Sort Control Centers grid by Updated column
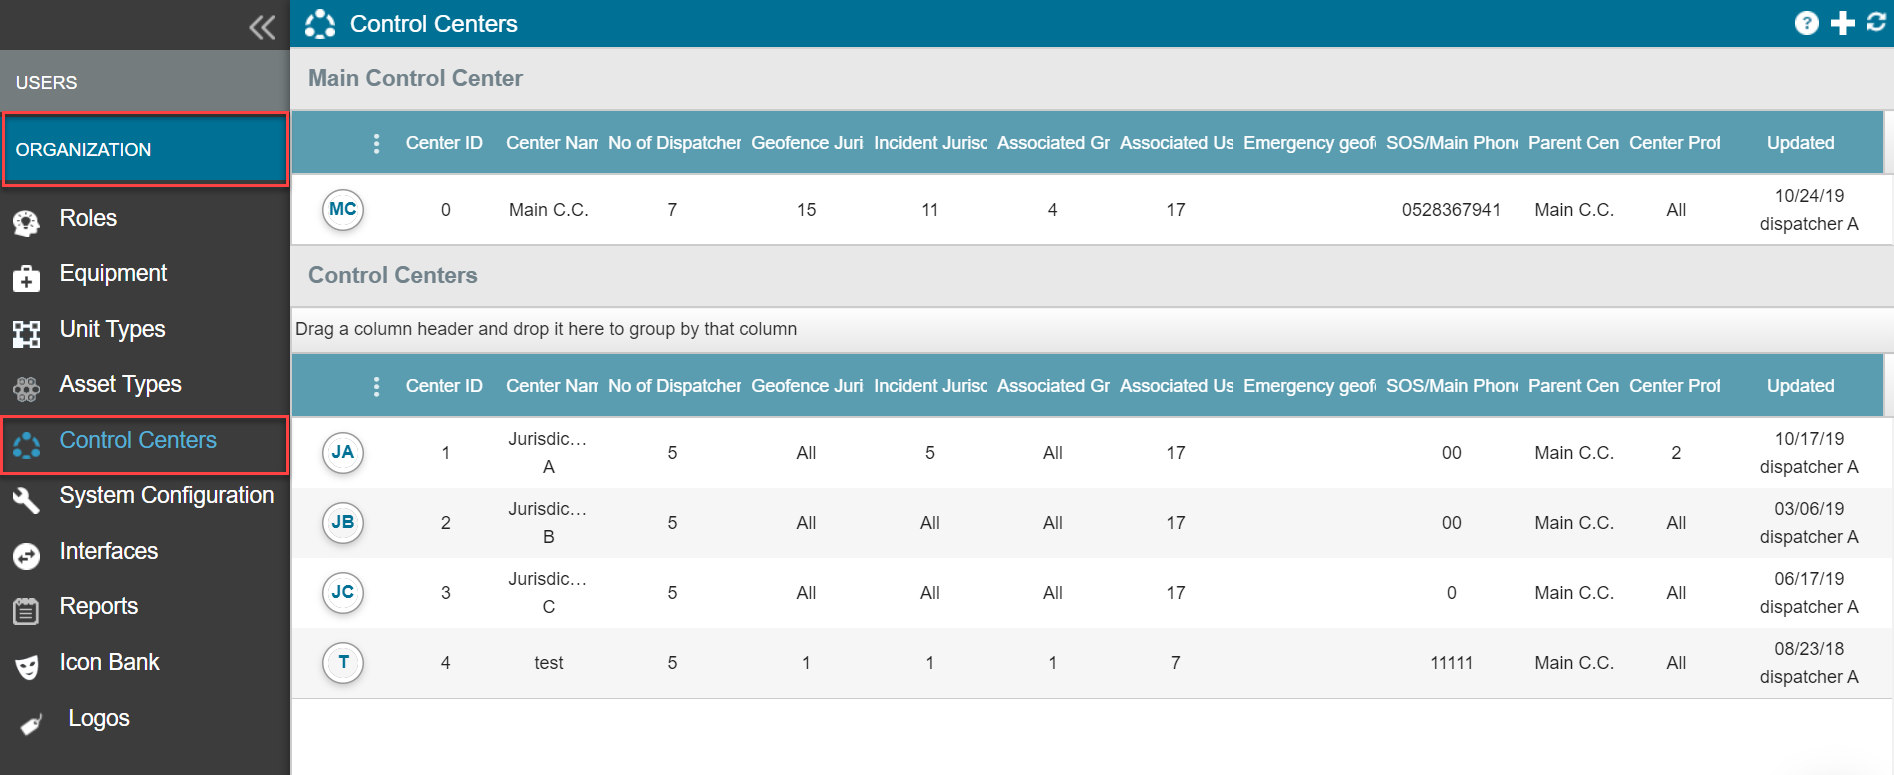The image size is (1894, 775). click(x=1800, y=386)
